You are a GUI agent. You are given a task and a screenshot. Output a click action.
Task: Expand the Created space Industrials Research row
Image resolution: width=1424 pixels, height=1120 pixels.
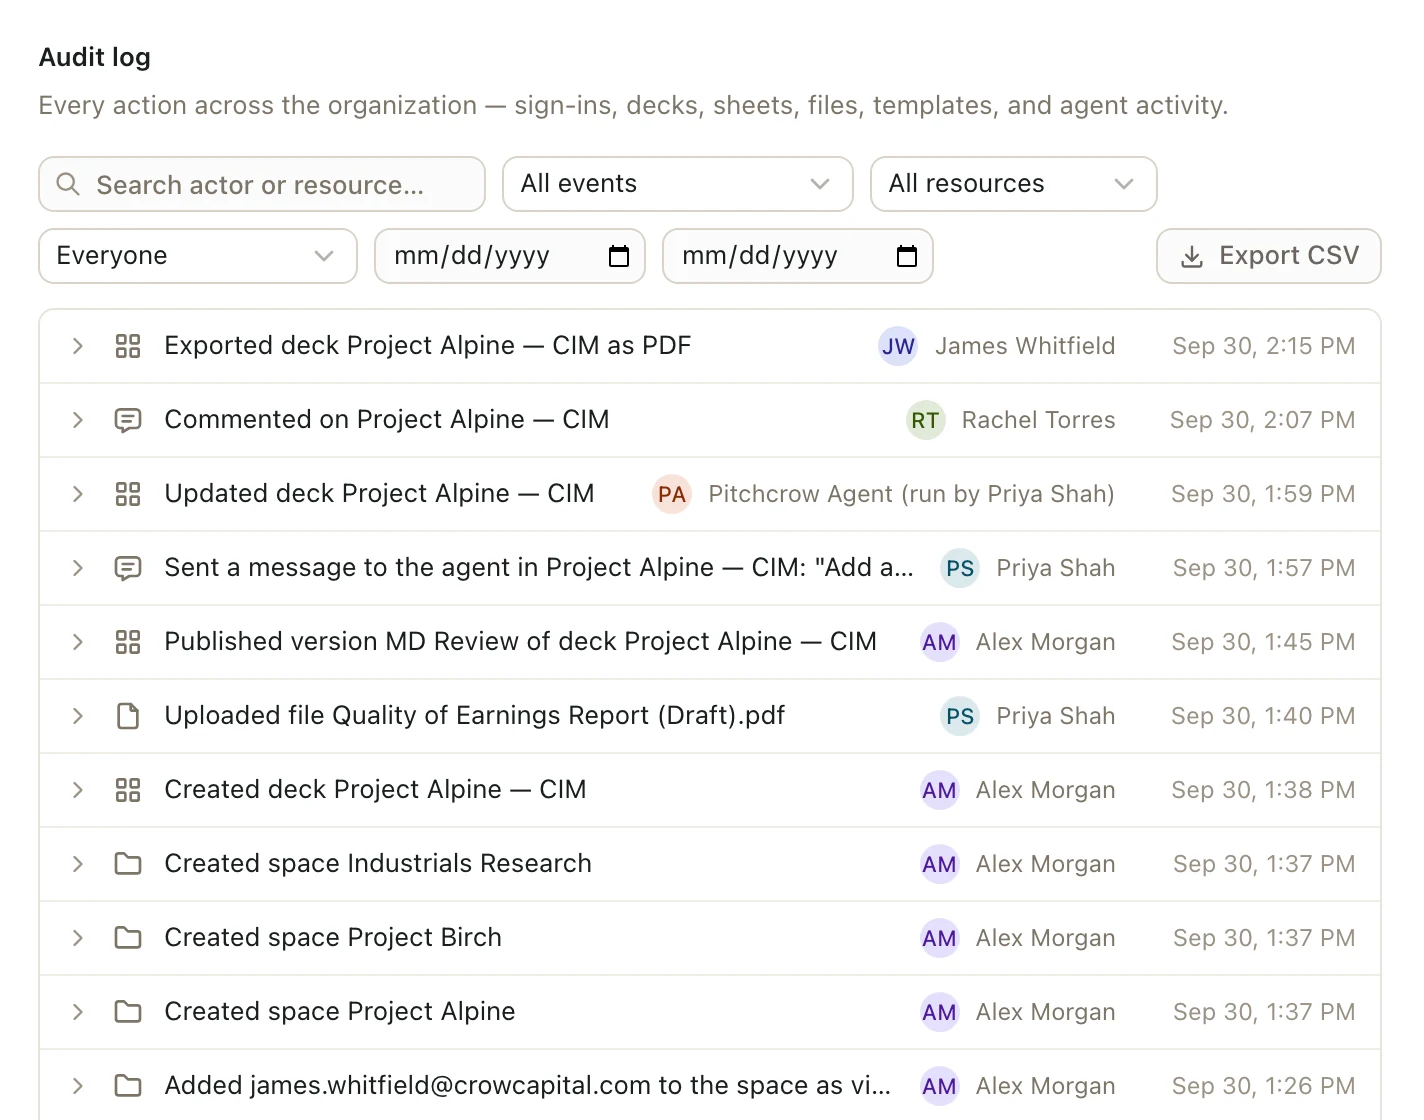pyautogui.click(x=78, y=864)
